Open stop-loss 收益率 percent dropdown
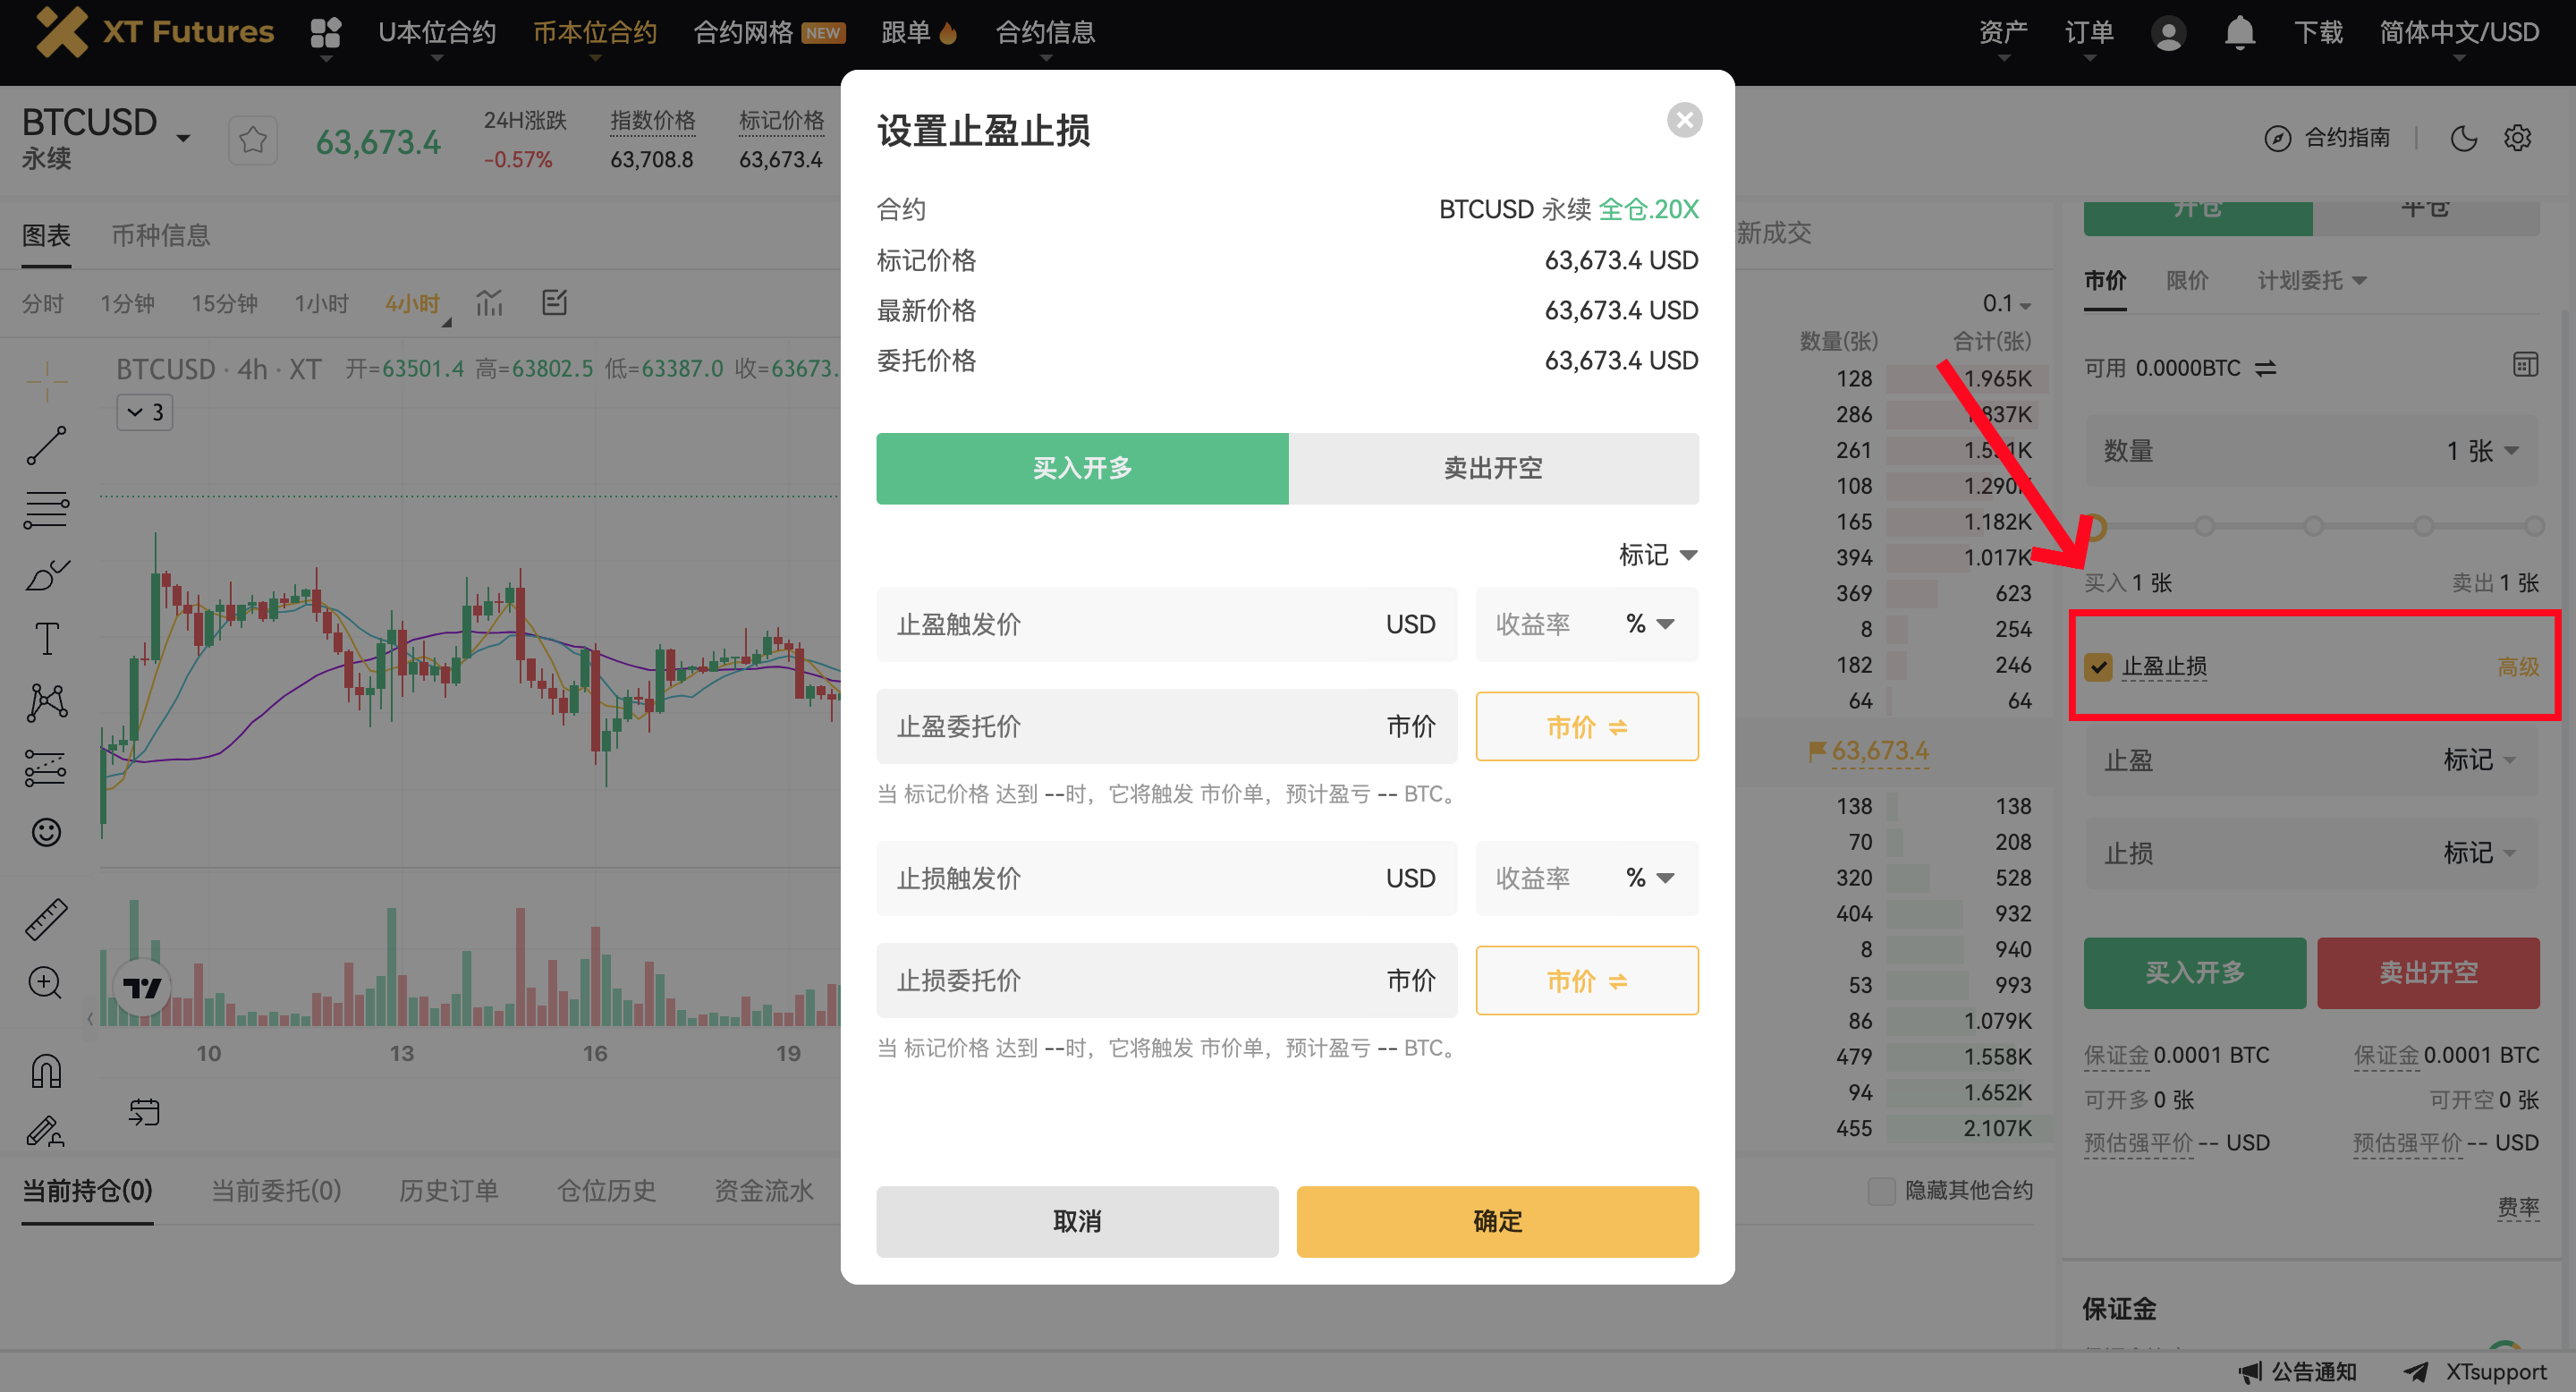Screen dimensions: 2576x1392 coord(1649,878)
